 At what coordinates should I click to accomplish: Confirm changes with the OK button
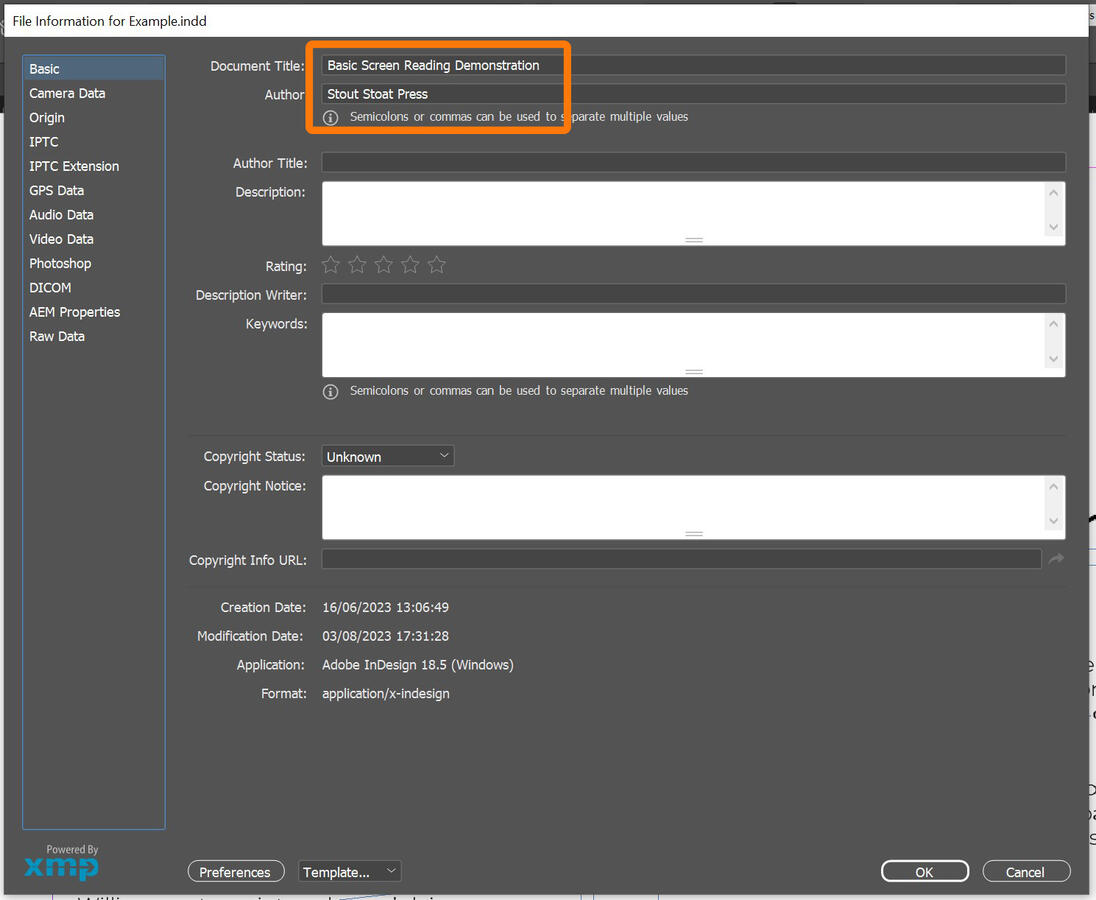(x=924, y=871)
